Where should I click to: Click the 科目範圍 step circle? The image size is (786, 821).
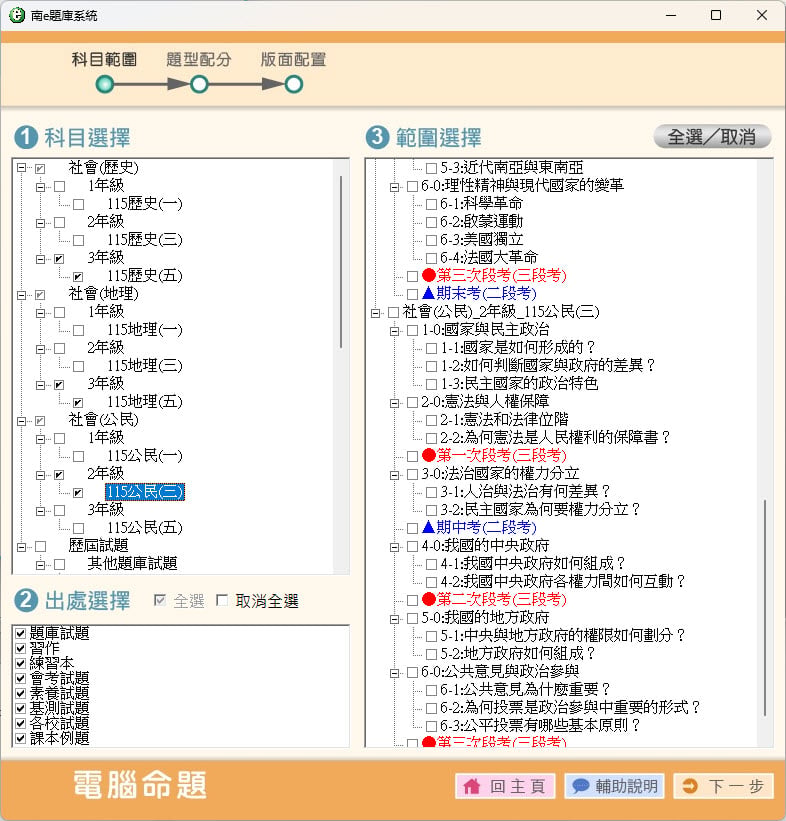[x=105, y=84]
